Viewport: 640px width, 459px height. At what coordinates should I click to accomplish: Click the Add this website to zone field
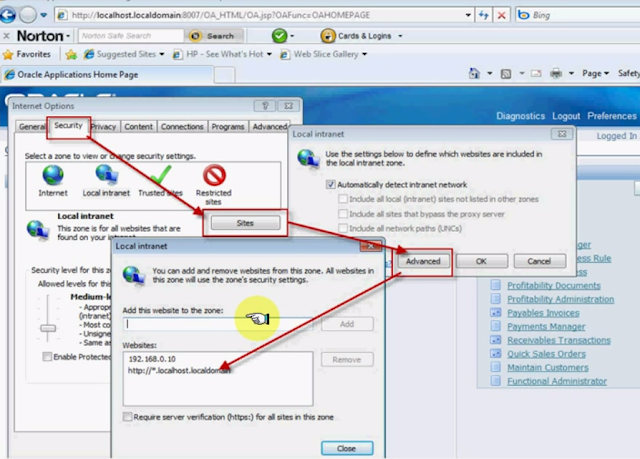[218, 324]
